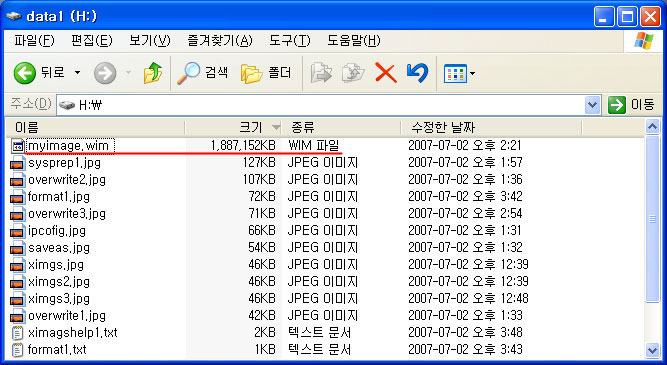
Task: Select the ximgs.jpg file icon
Action: coord(17,265)
